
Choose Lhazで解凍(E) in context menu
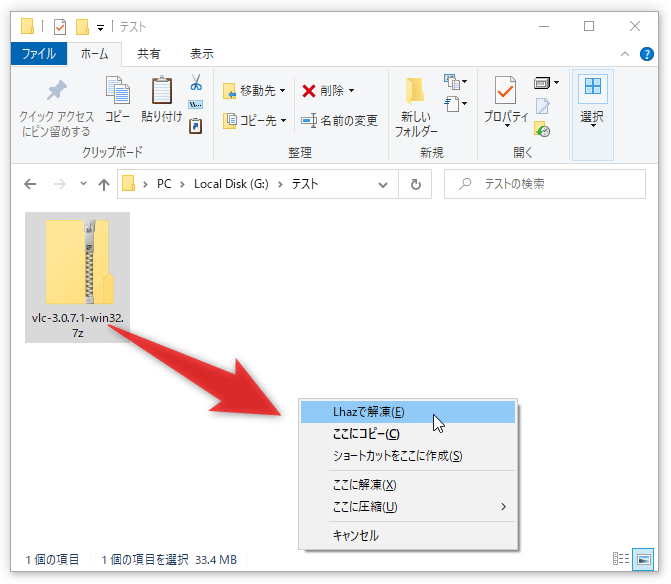(x=408, y=412)
